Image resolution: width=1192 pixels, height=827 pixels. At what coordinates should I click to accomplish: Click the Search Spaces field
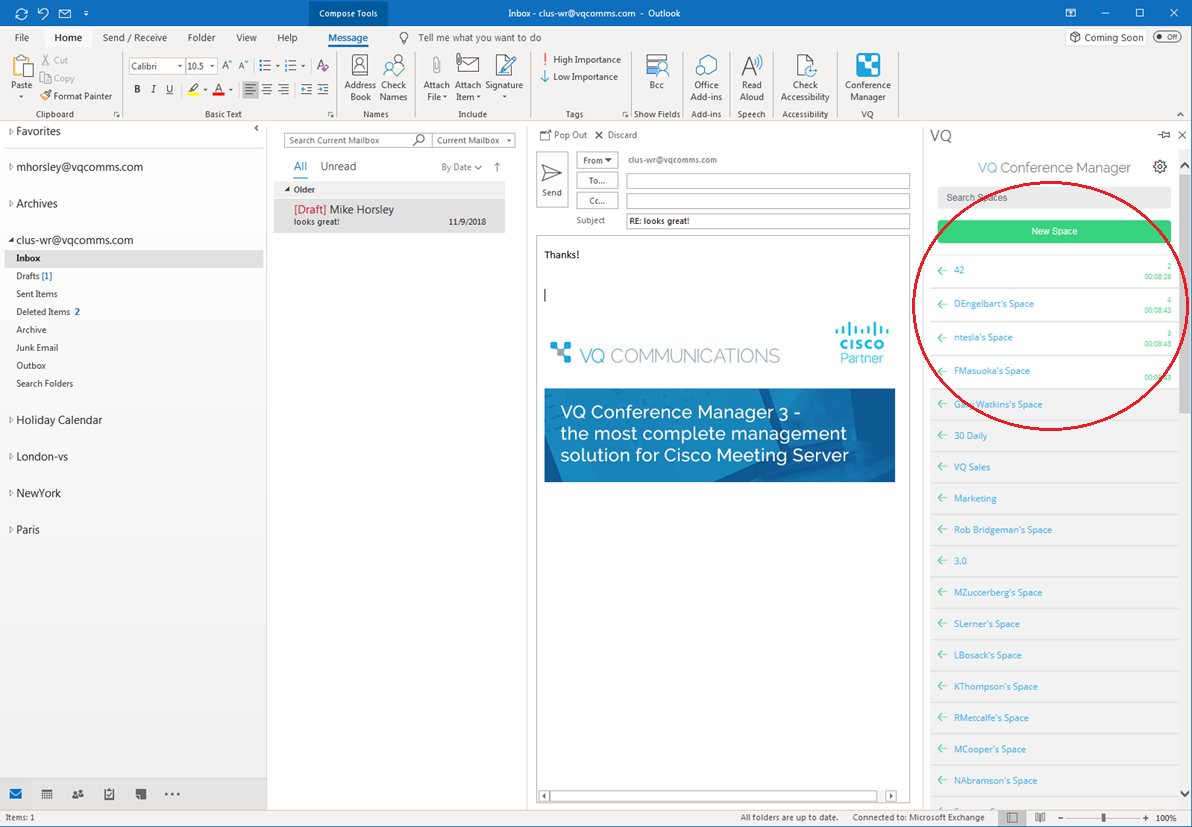(1054, 198)
